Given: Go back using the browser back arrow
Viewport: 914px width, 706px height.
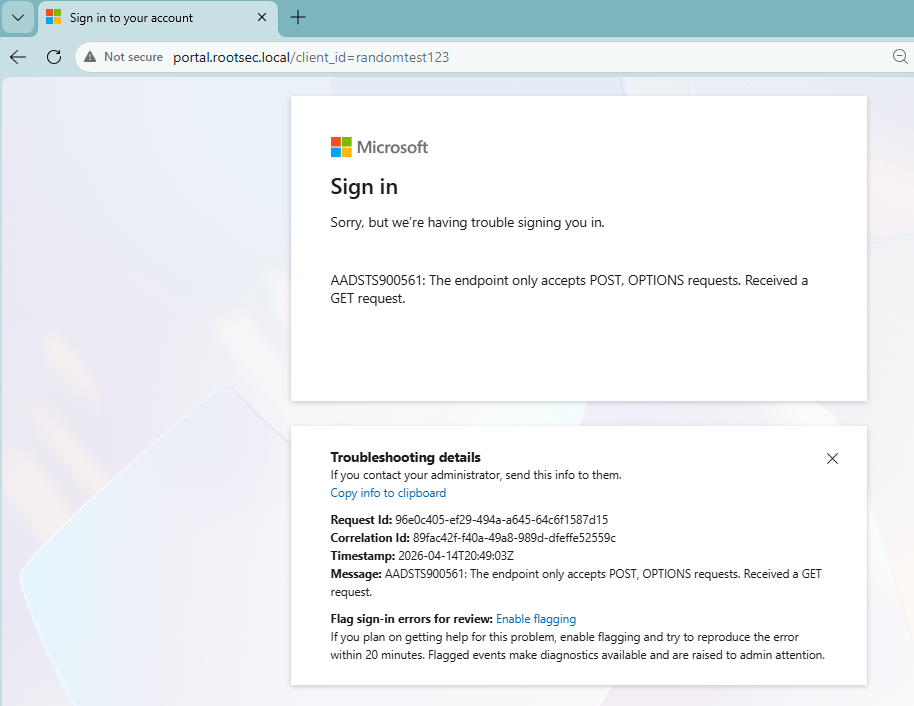Looking at the screenshot, I should [x=18, y=57].
